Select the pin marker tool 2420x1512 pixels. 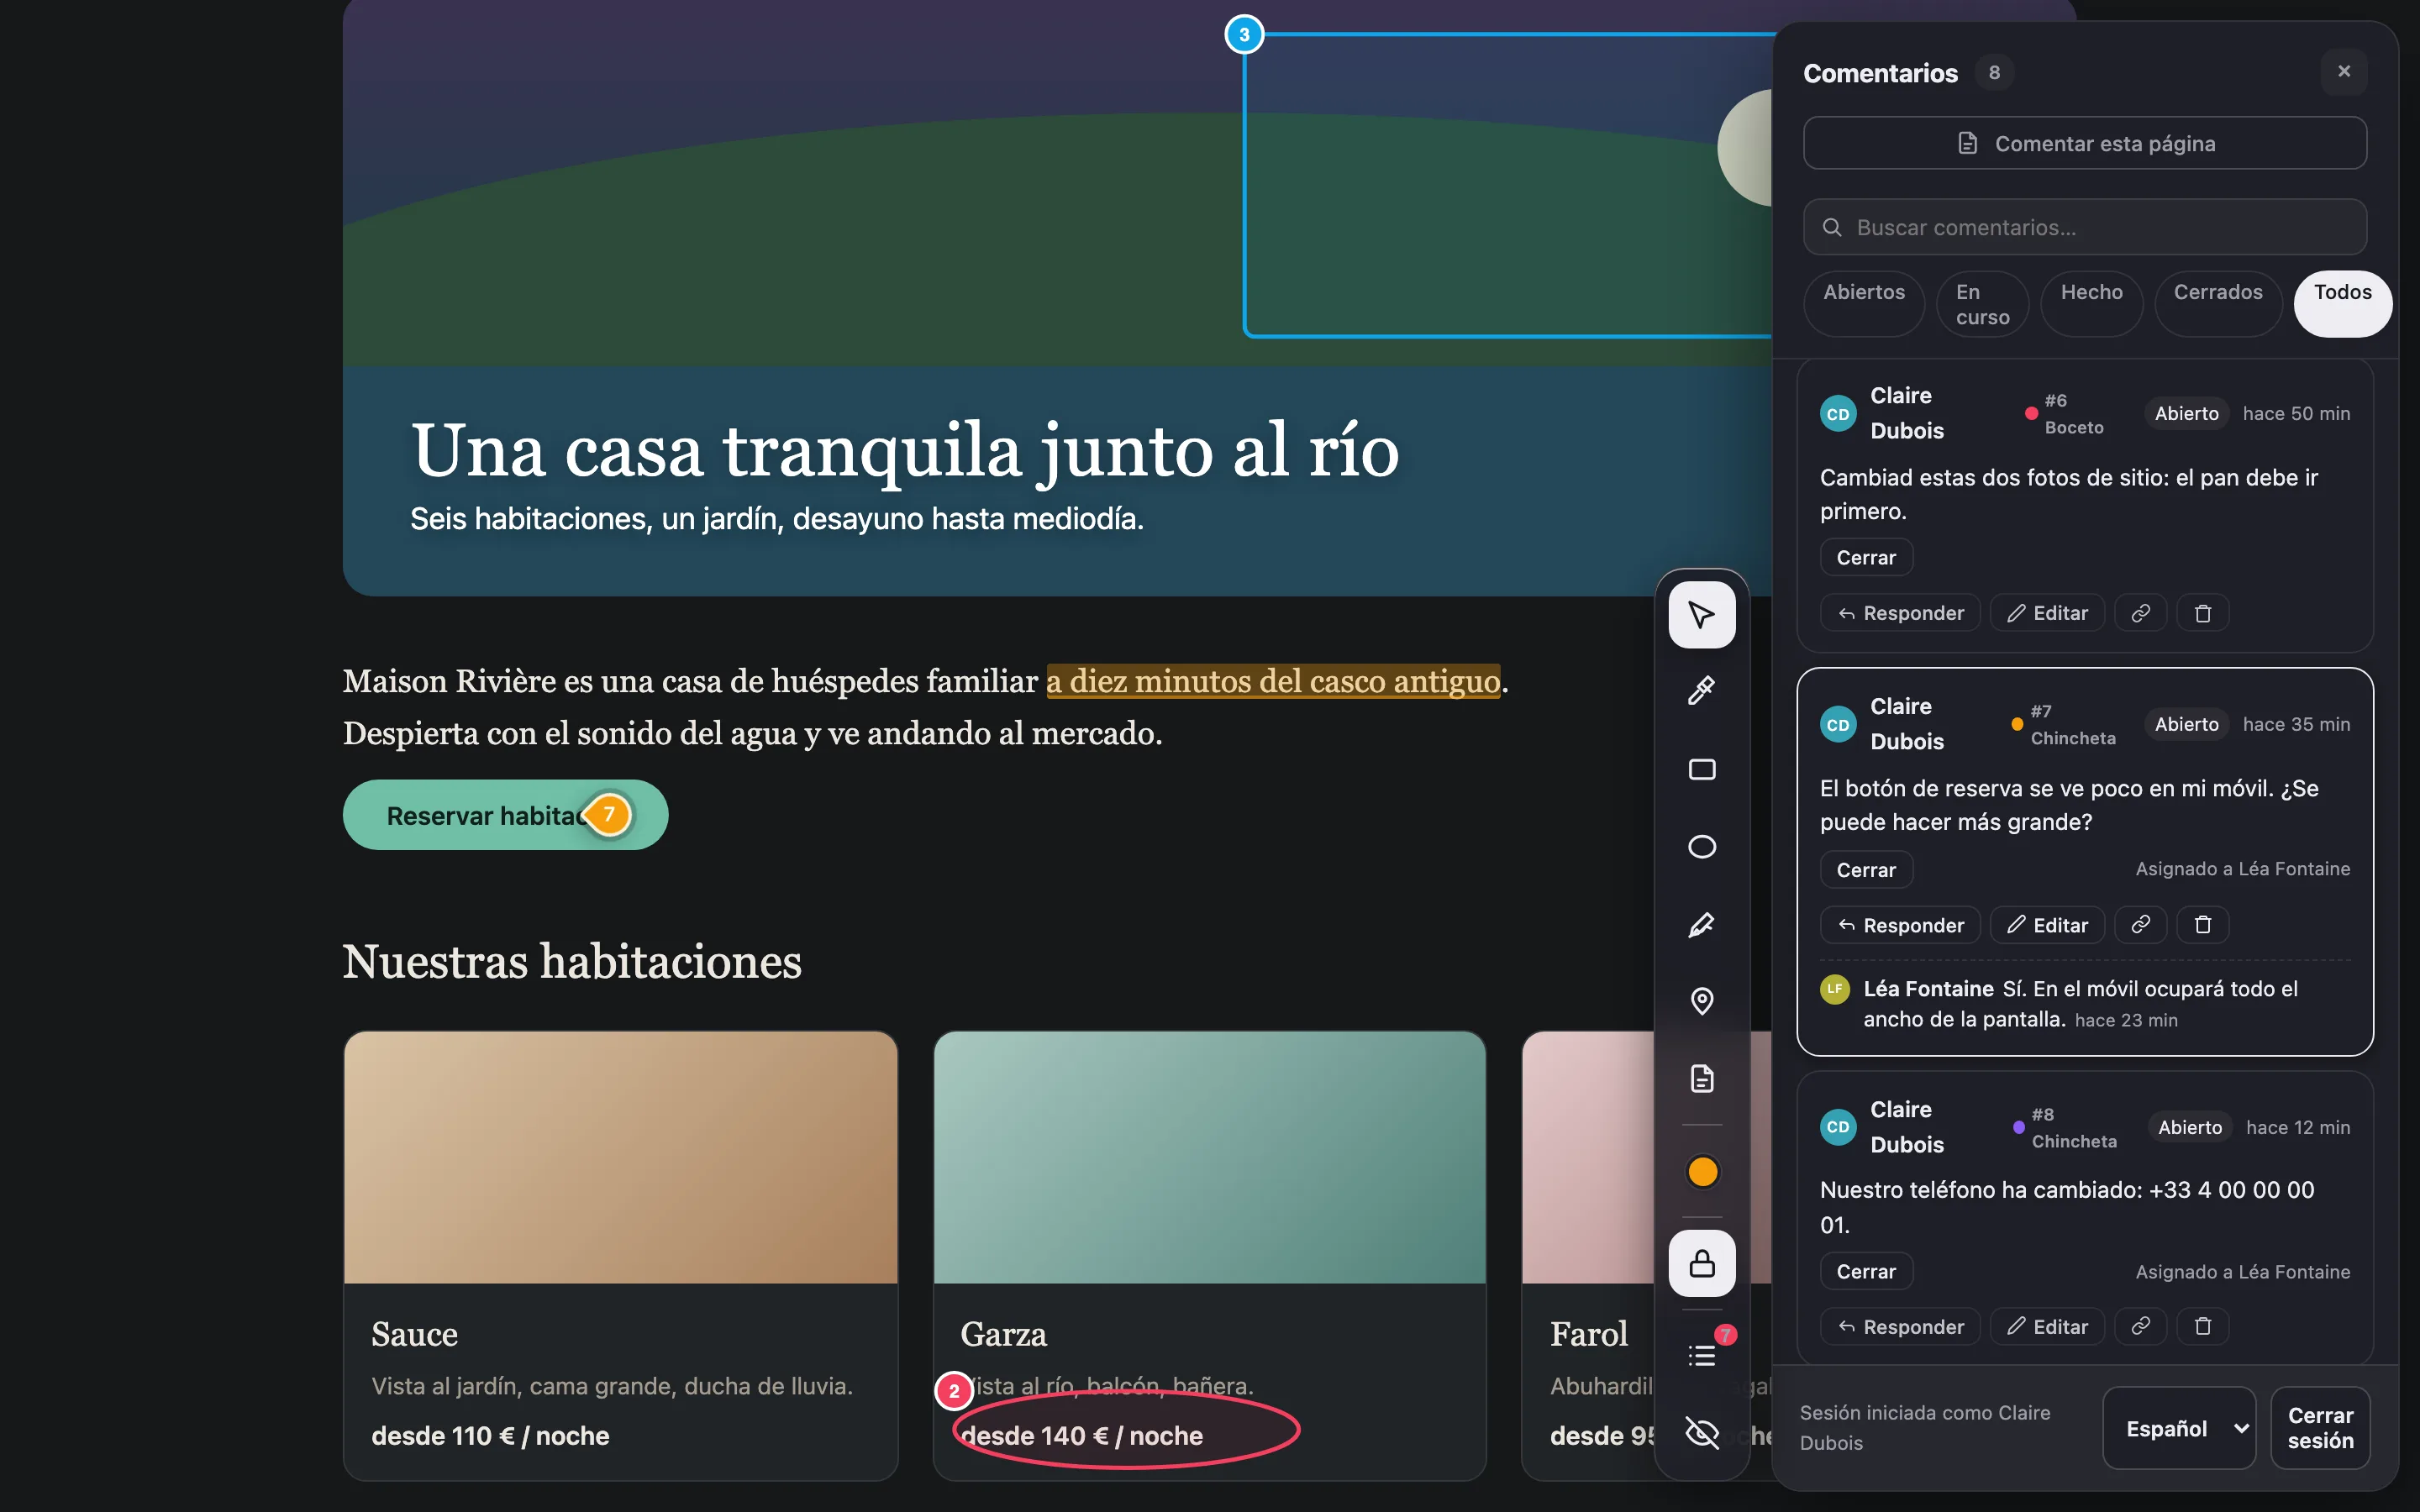tap(1702, 1001)
